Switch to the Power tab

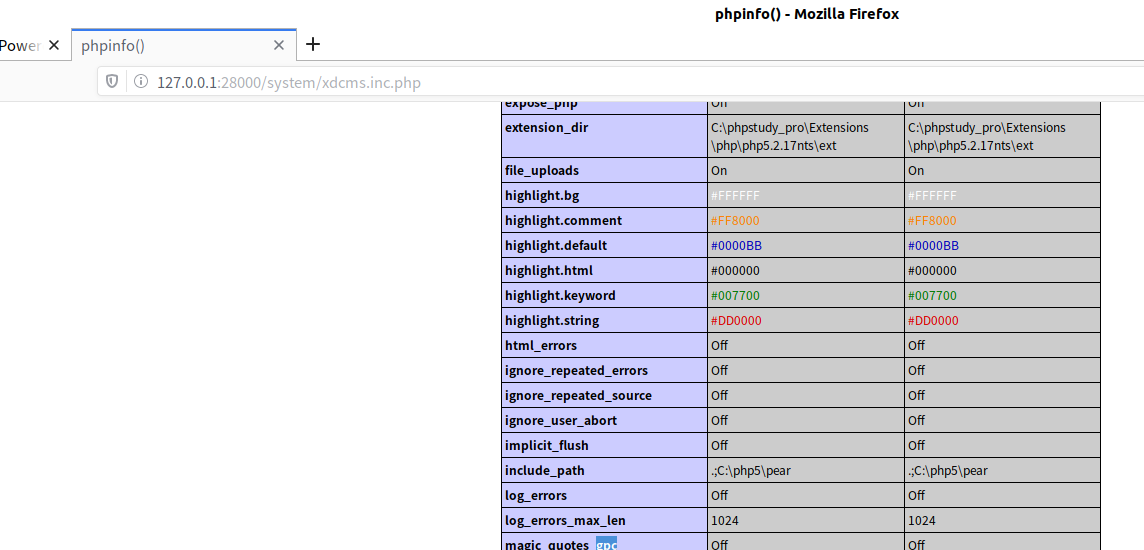click(x=20, y=45)
